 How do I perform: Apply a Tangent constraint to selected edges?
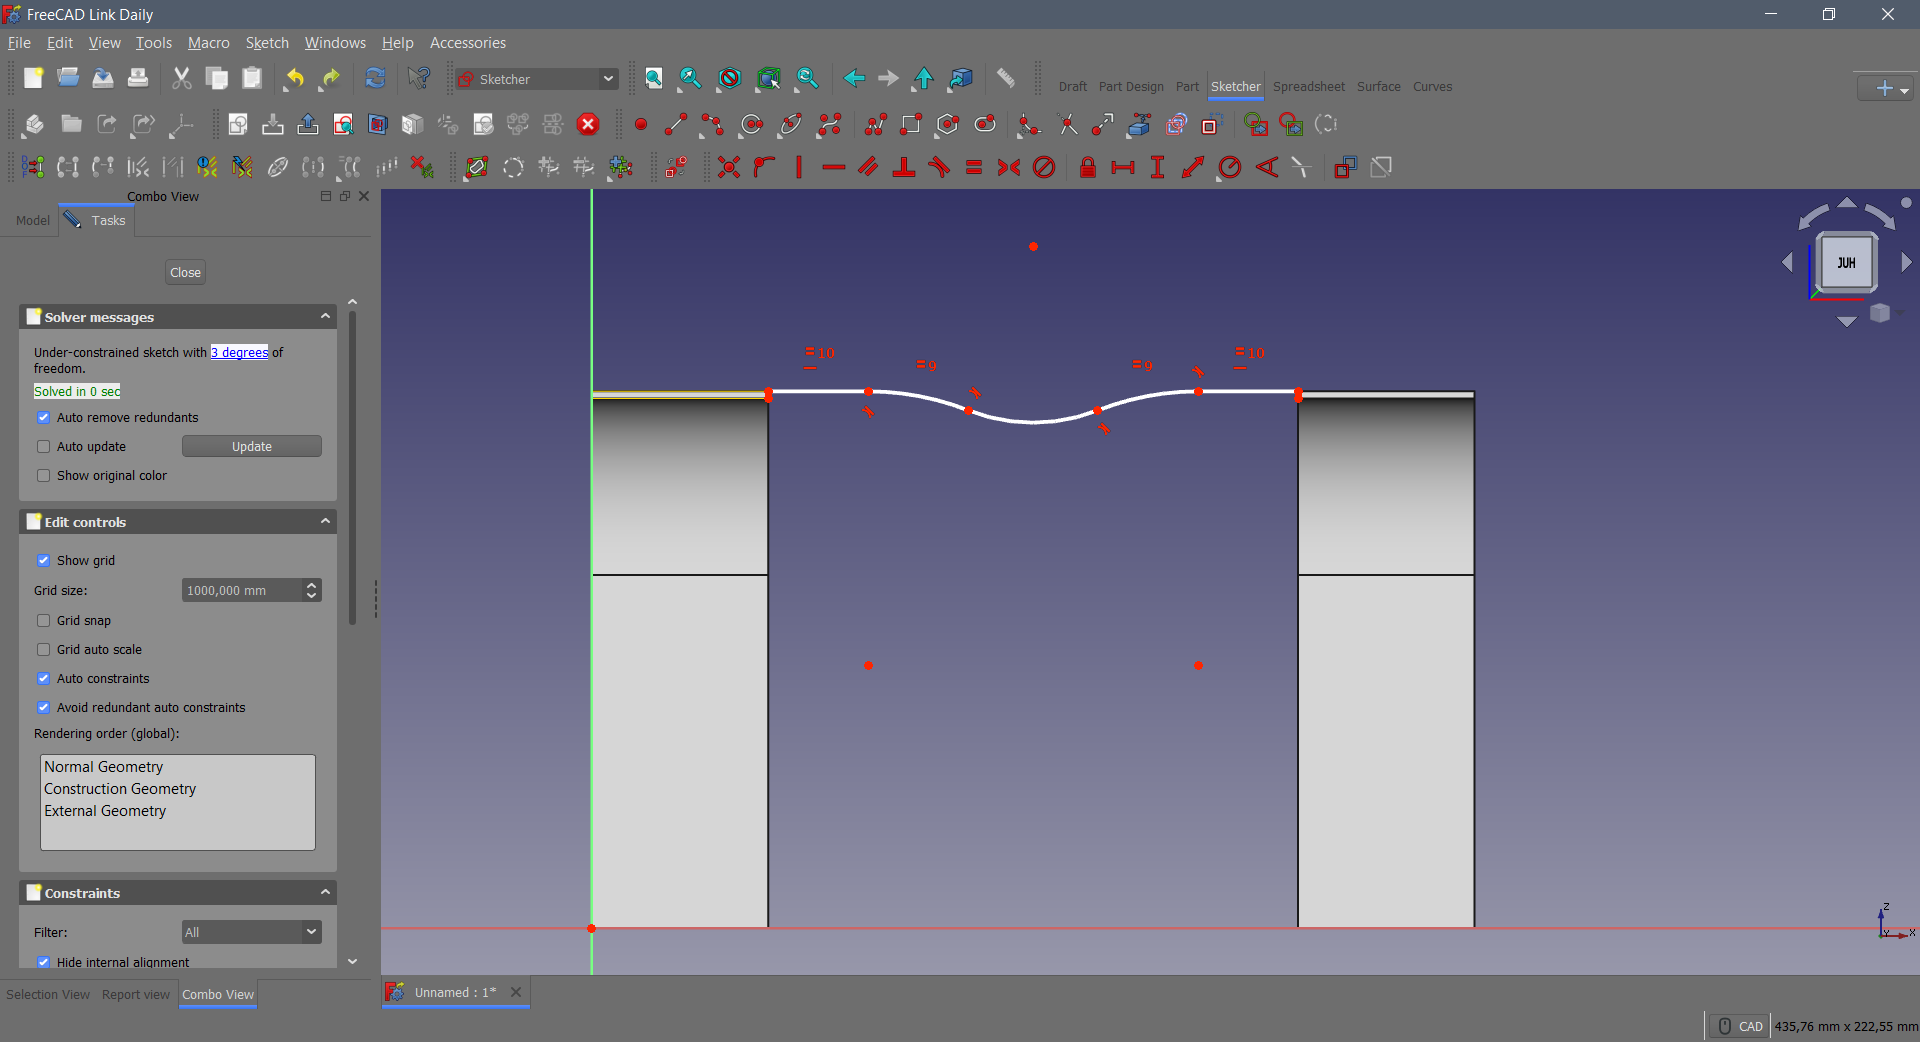(939, 167)
